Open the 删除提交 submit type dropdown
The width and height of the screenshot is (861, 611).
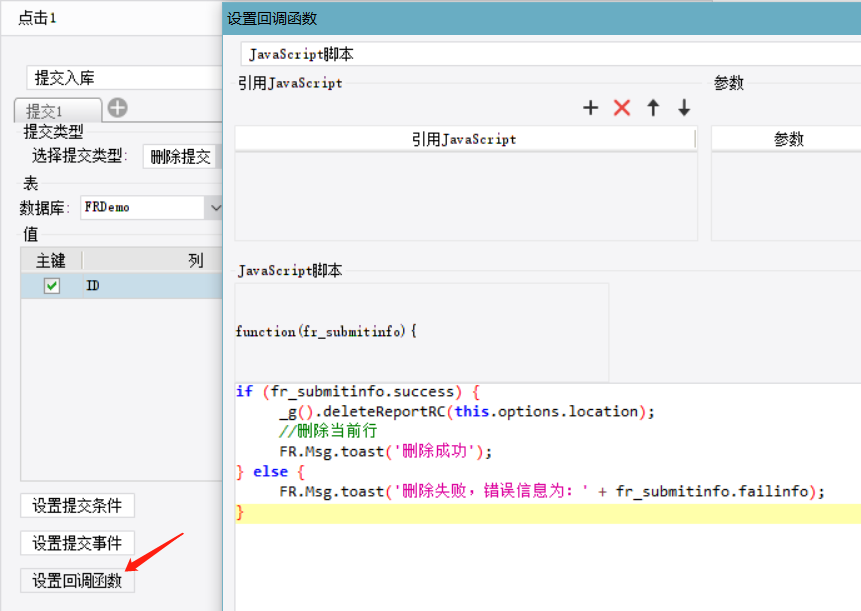(x=182, y=157)
